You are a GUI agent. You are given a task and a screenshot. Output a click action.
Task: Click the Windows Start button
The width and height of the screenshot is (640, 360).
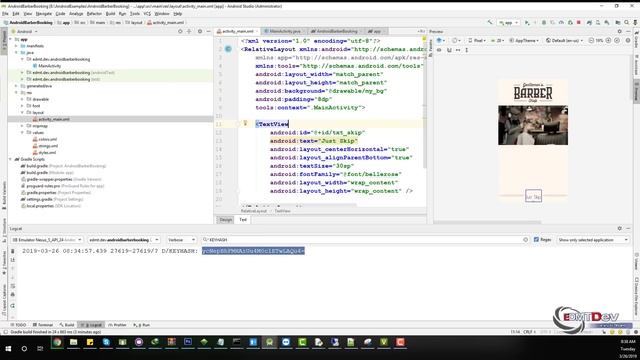click(x=8, y=349)
